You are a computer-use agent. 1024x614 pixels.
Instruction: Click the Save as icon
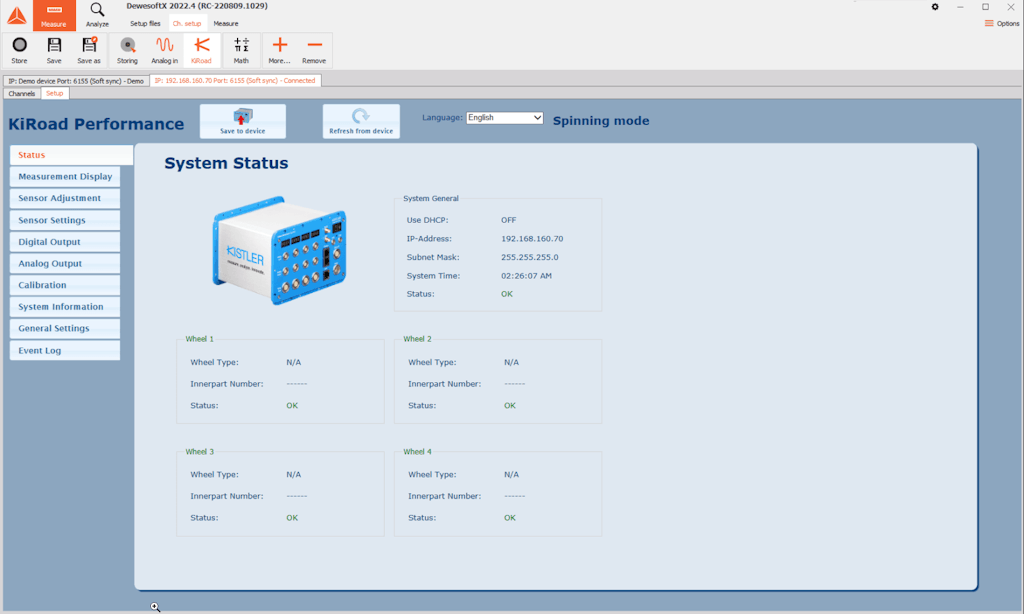pos(89,50)
